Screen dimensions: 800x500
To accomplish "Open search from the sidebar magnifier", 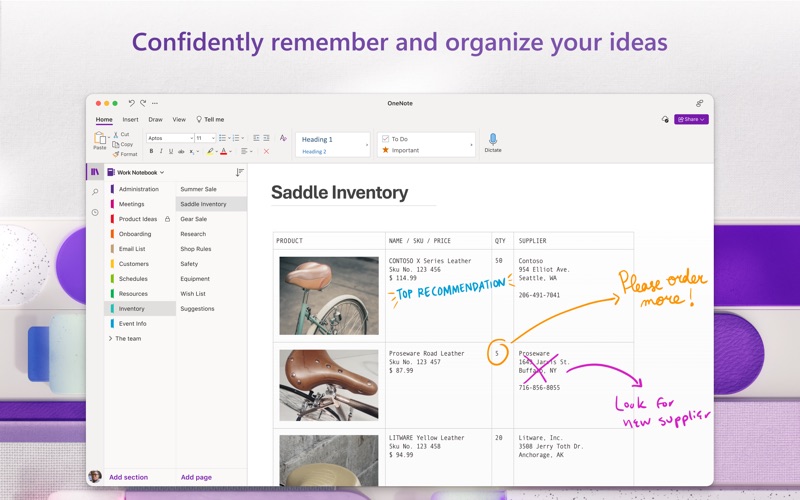I will point(95,192).
